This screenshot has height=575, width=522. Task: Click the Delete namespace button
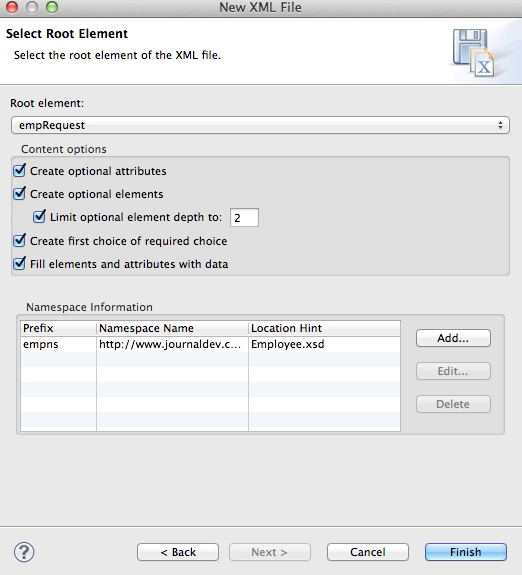(453, 404)
